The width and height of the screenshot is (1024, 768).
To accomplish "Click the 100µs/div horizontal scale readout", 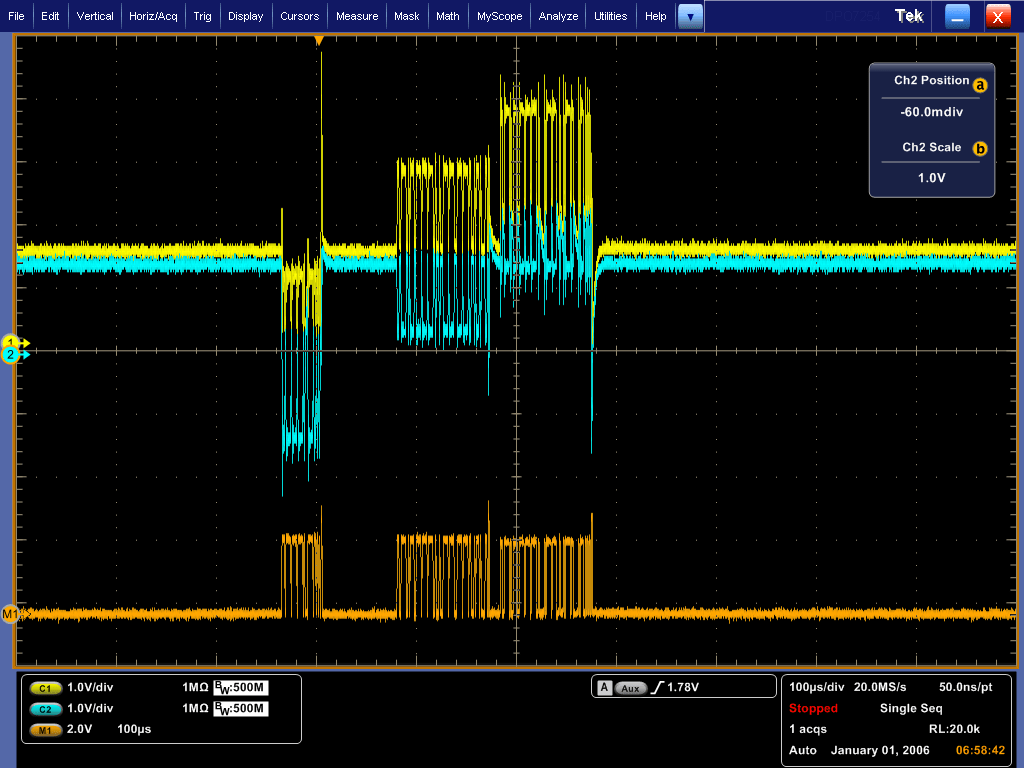I will 815,688.
